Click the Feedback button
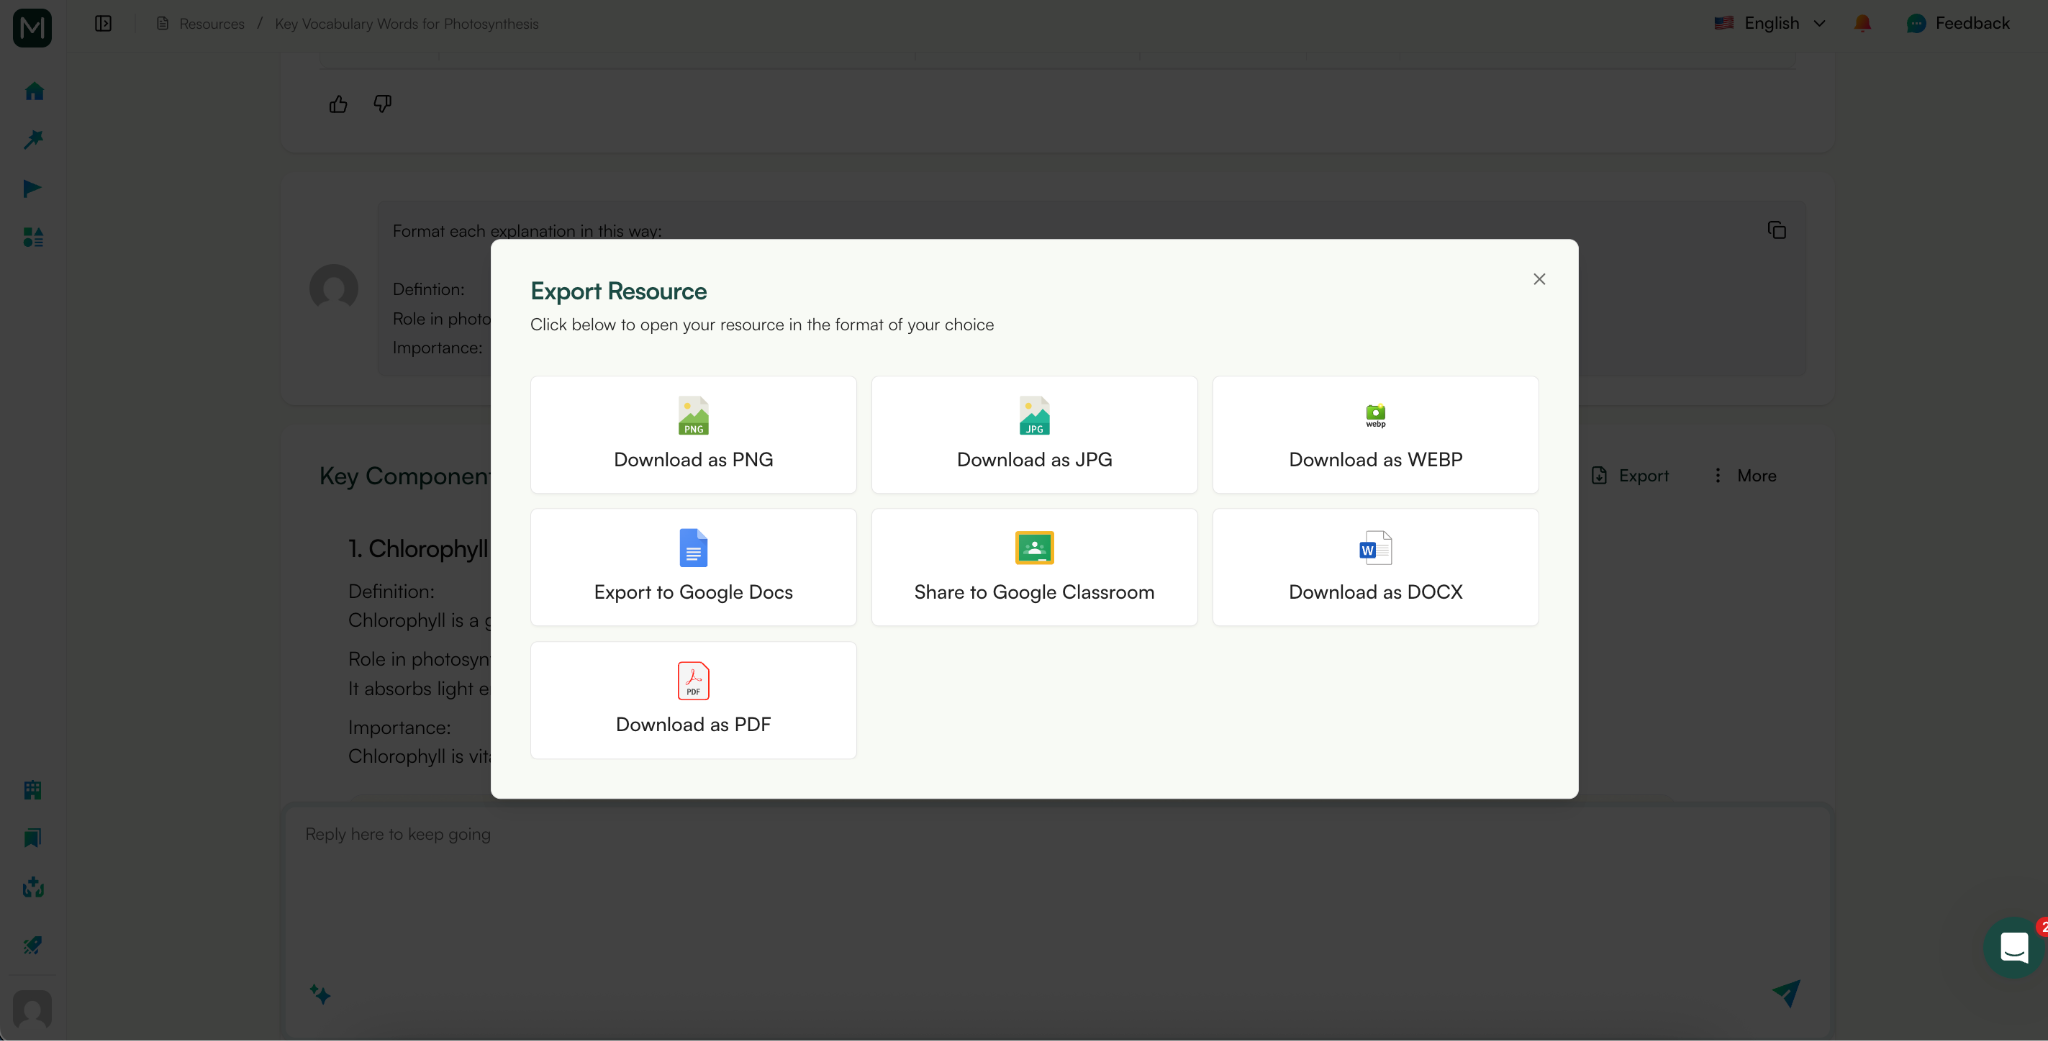The width and height of the screenshot is (2048, 1041). pos(1958,23)
